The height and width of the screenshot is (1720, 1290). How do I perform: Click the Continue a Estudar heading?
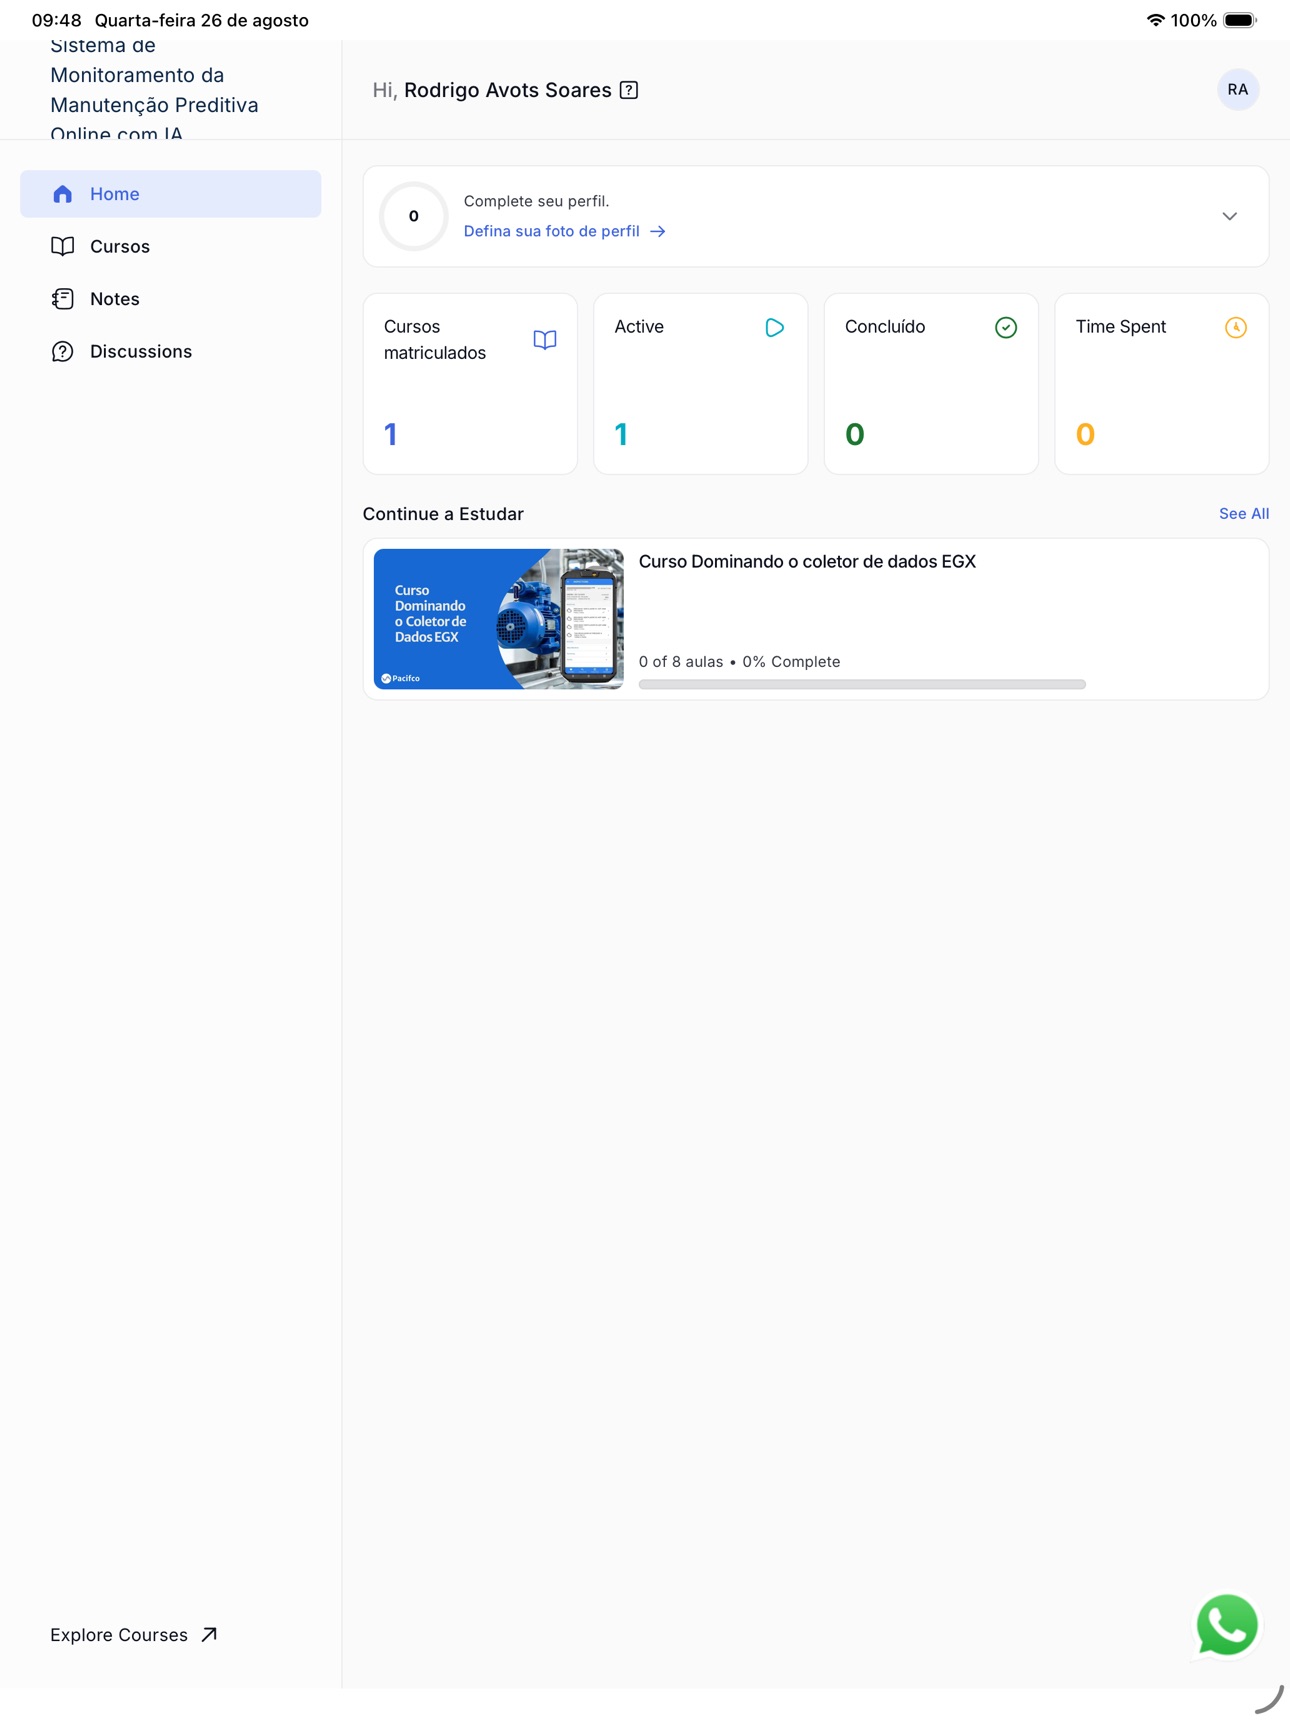pos(443,514)
